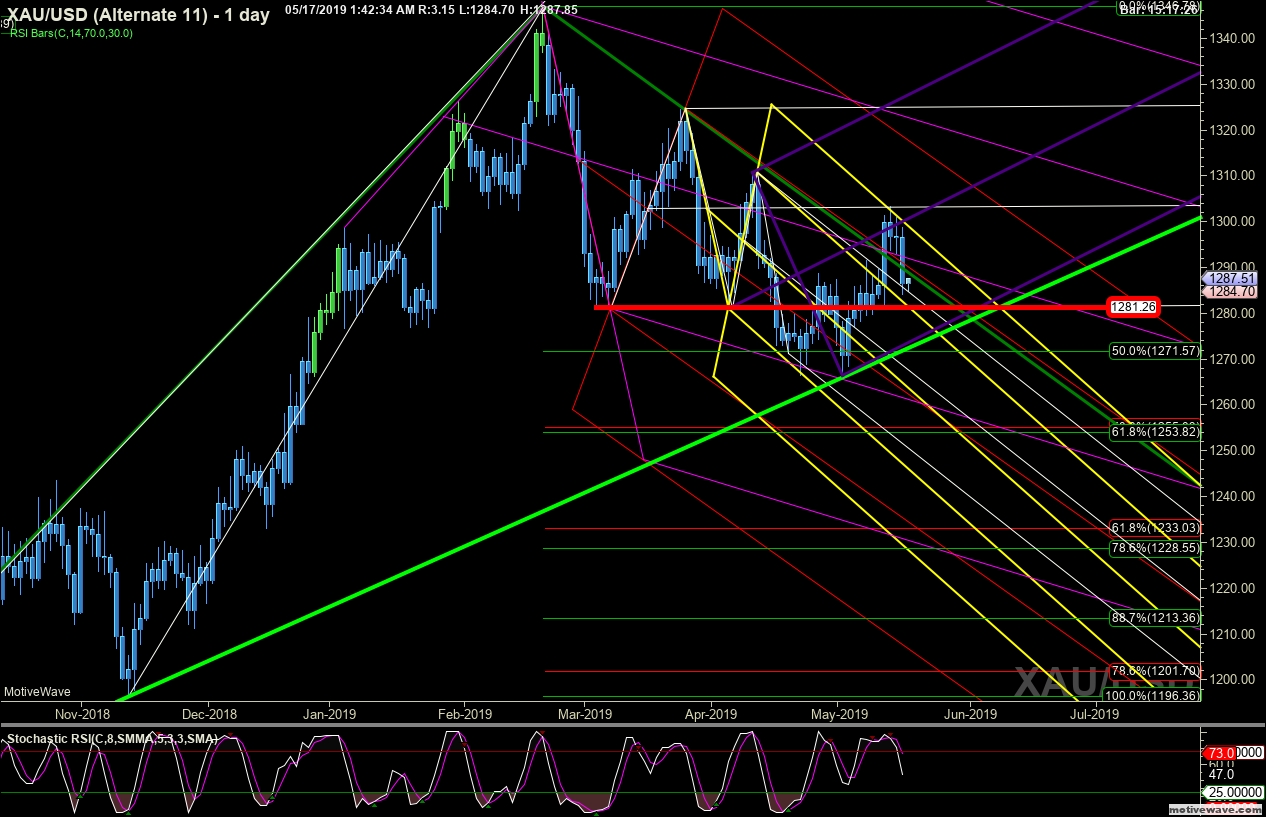Click the 1330.00 price axis label
Viewport: 1266px width, 817px height.
coord(1233,84)
